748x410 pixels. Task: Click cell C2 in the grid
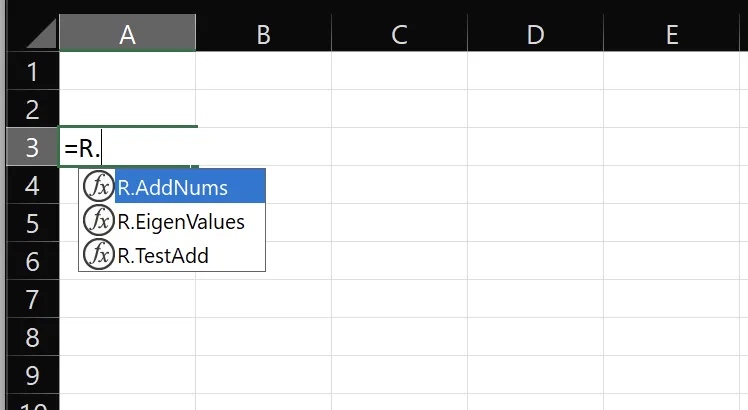(x=399, y=109)
